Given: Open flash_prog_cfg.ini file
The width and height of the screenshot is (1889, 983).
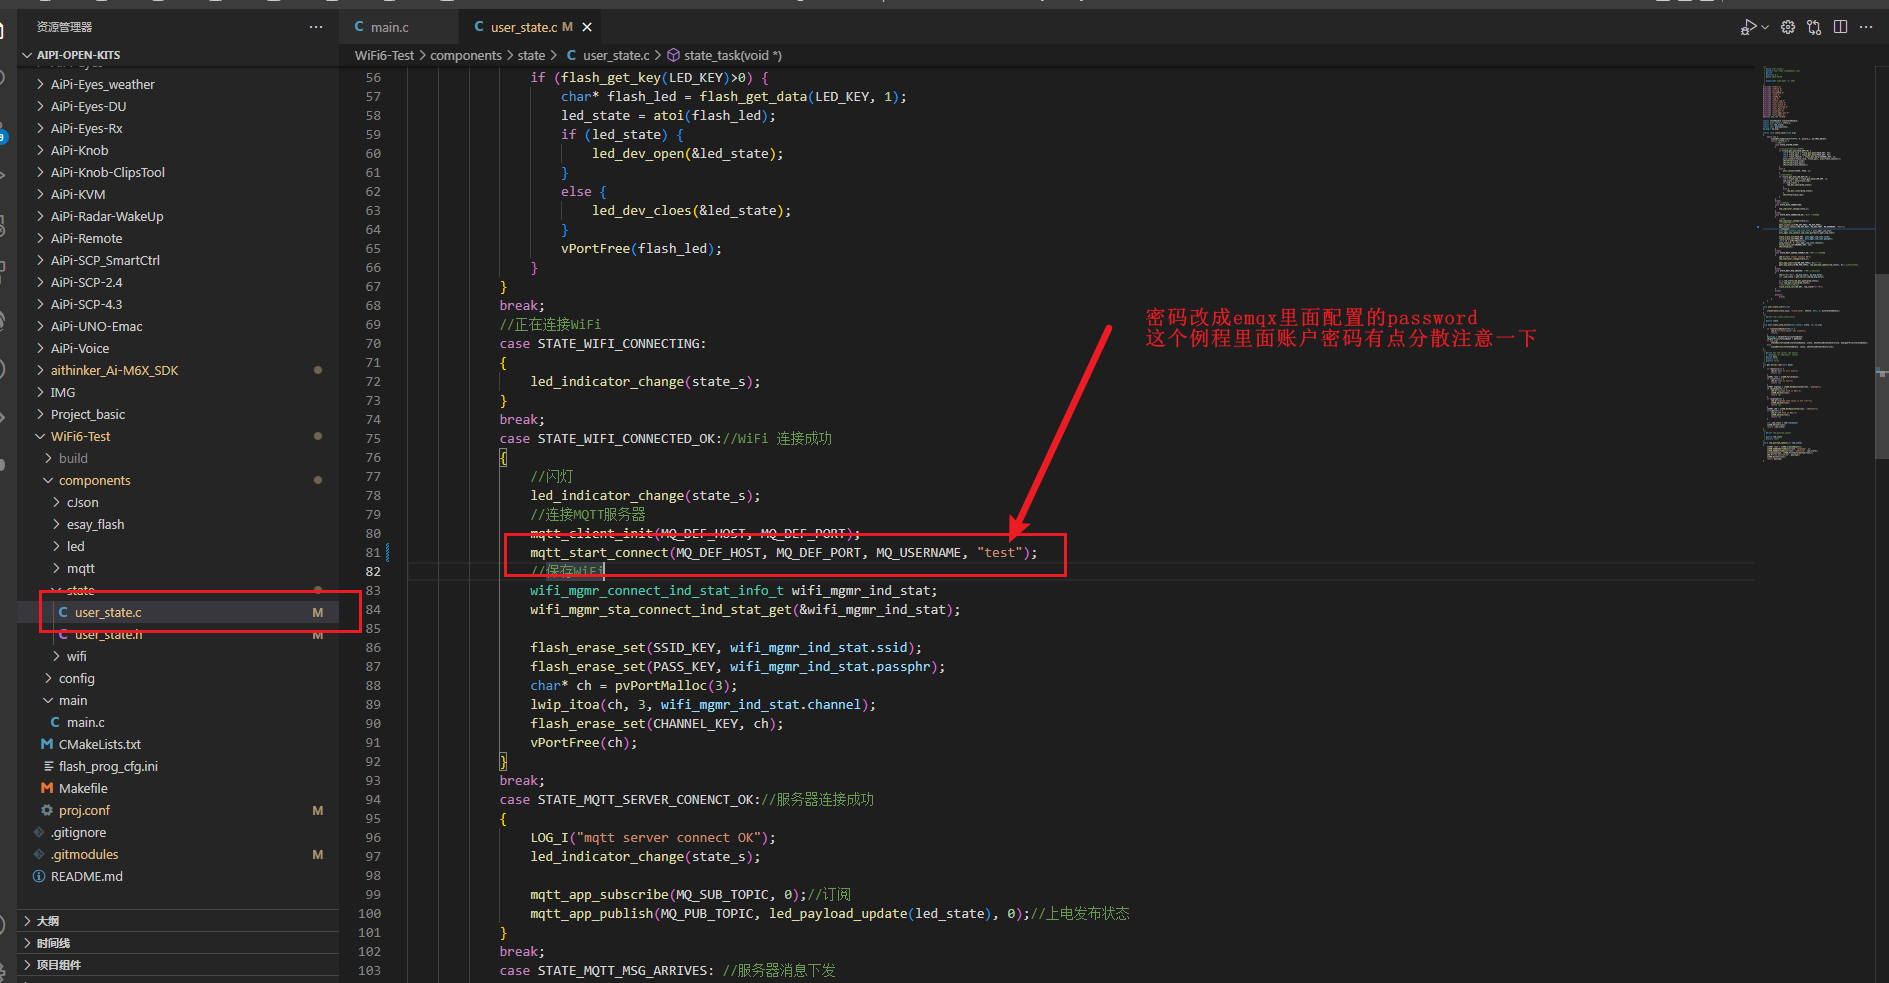Looking at the screenshot, I should pos(180,766).
